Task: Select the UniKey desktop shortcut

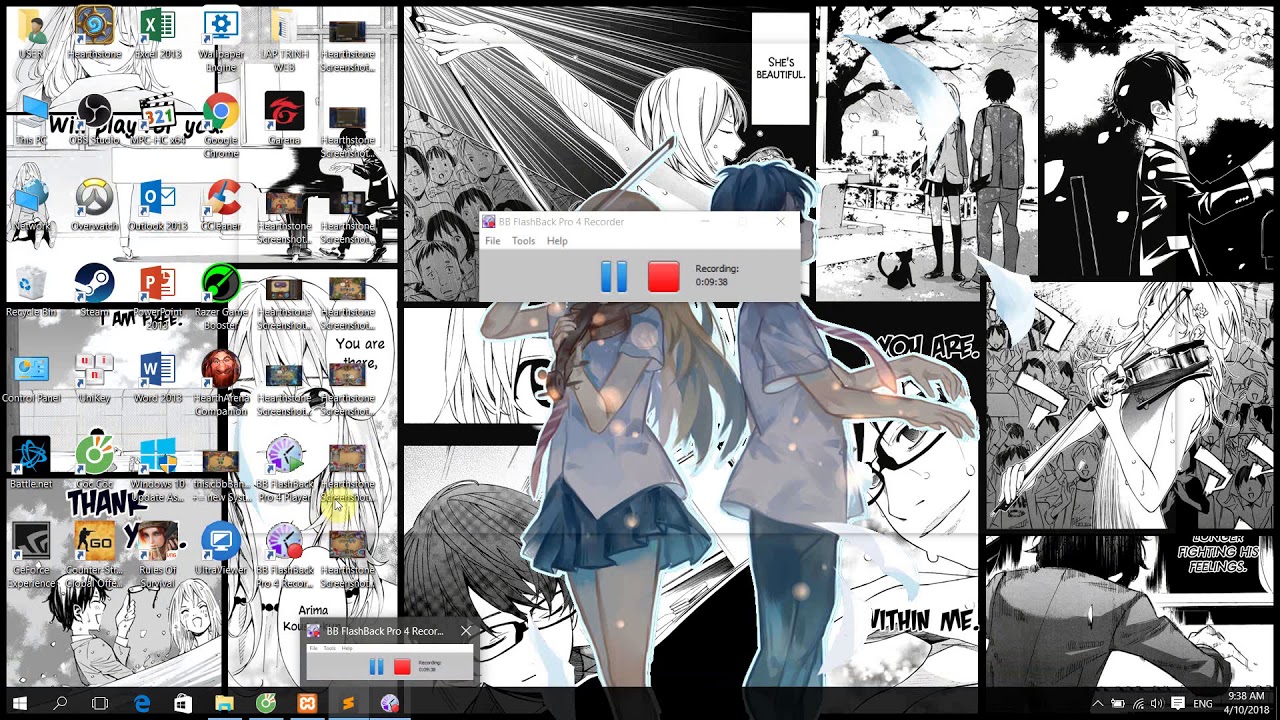Action: pos(95,378)
